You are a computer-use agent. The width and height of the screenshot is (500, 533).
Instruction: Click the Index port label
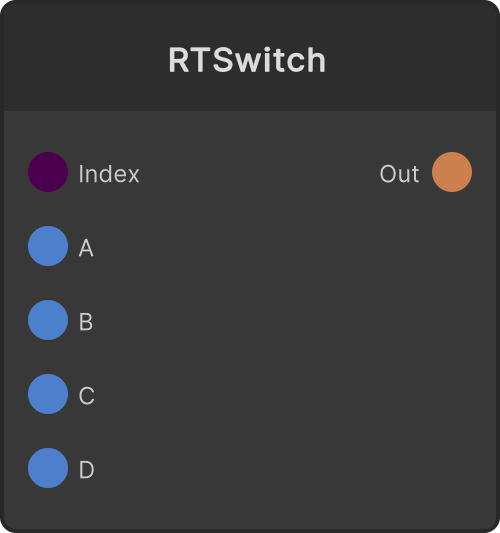[x=109, y=174]
